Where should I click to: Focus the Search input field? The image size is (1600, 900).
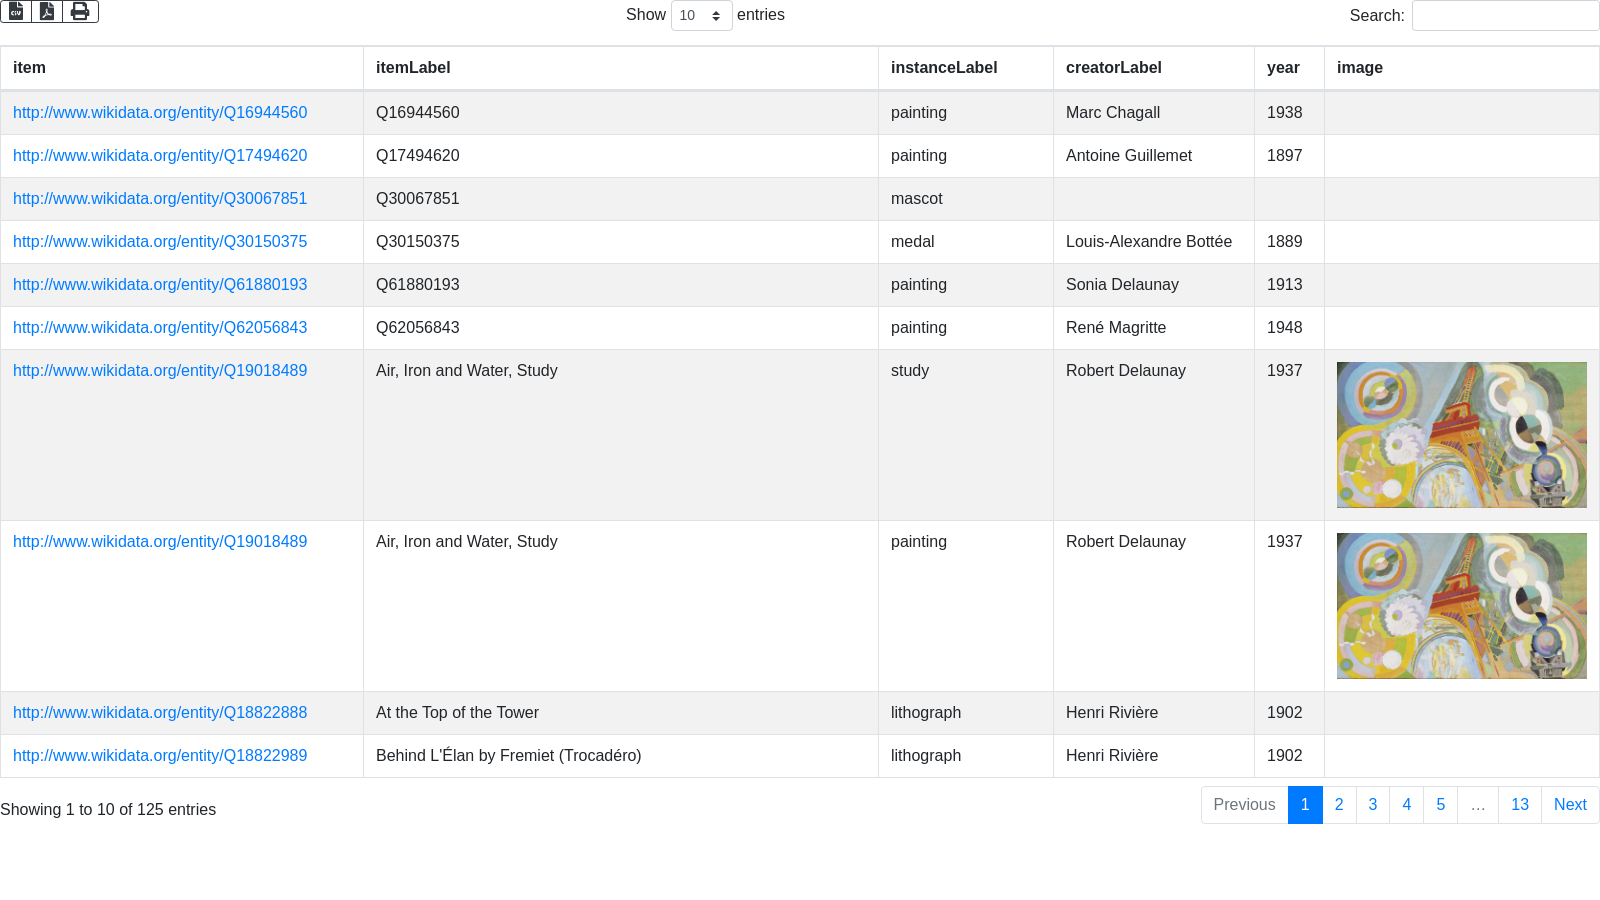1504,16
